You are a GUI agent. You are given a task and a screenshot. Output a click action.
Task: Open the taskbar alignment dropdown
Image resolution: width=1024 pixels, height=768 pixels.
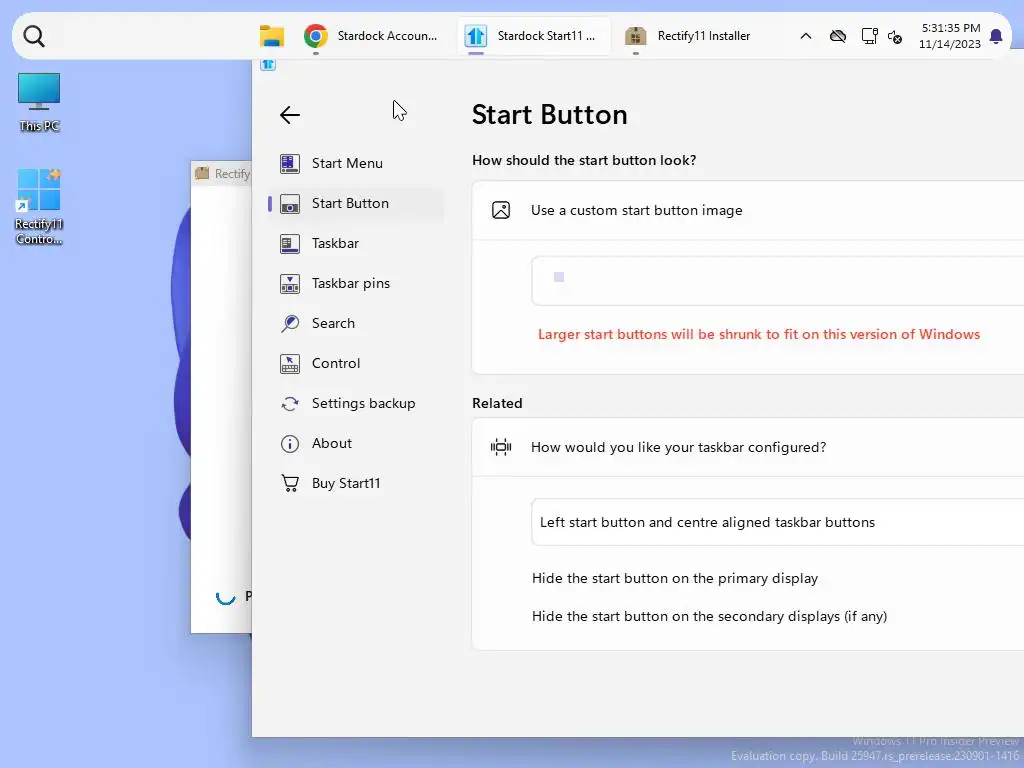[x=777, y=522]
